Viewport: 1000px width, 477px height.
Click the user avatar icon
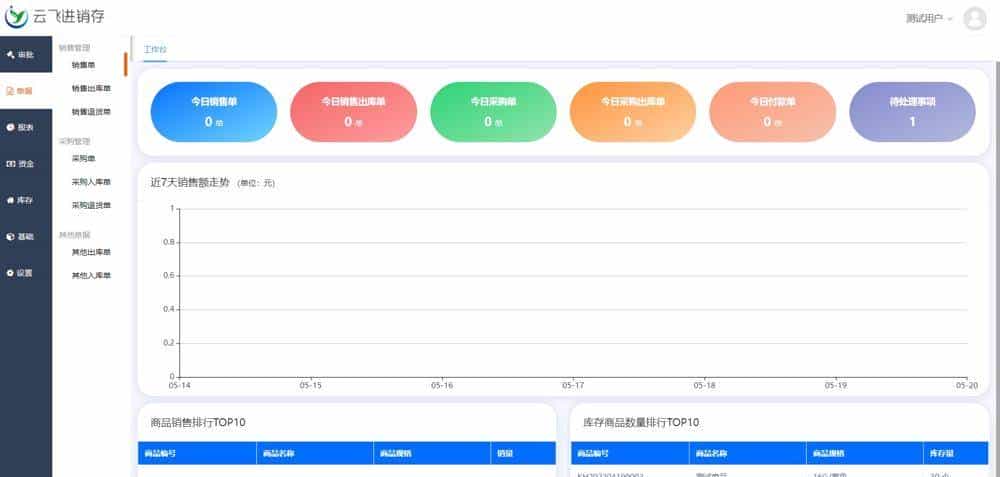(974, 18)
